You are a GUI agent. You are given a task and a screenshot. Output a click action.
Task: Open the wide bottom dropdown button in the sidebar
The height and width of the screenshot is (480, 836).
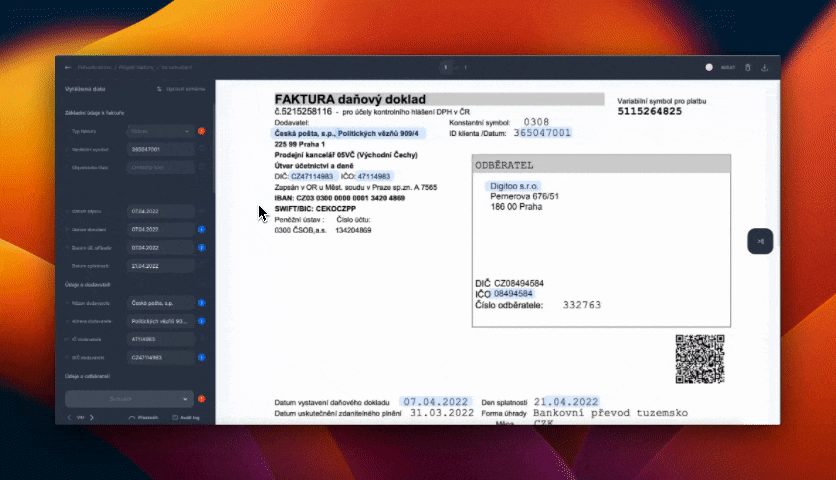coord(129,399)
